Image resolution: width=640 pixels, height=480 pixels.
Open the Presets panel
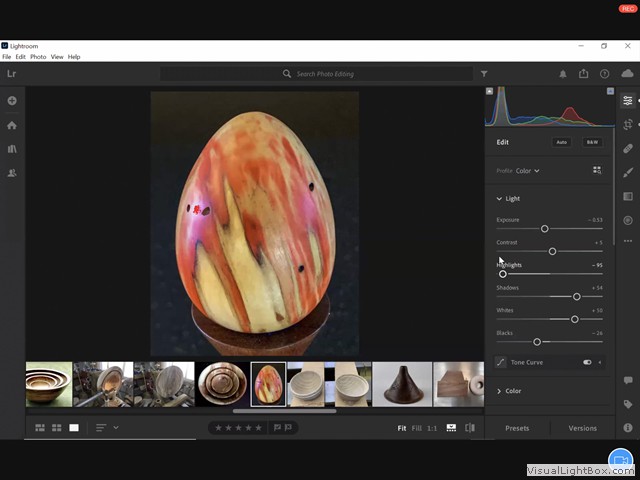tap(517, 428)
